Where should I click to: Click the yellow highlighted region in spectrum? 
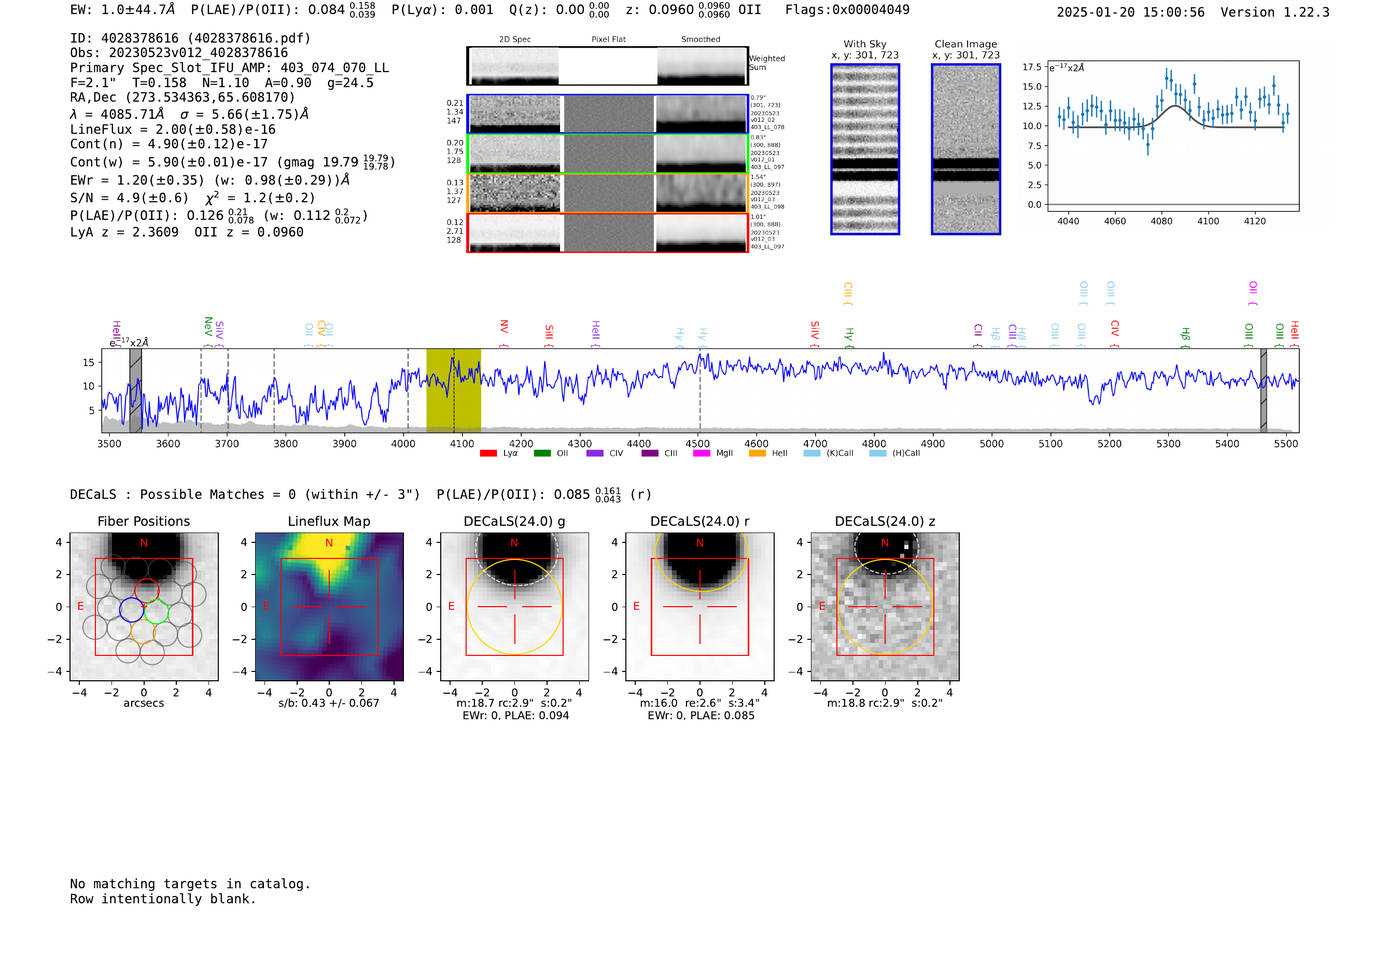click(454, 391)
